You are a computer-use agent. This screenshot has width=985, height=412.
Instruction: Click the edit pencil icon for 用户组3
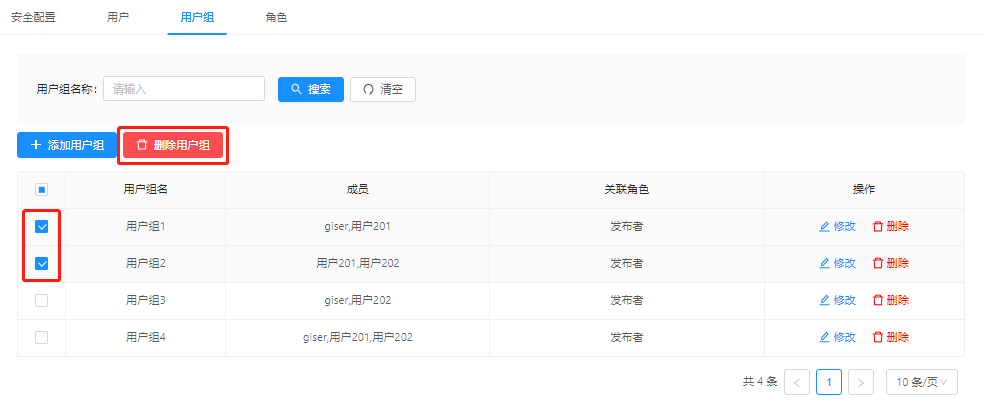click(825, 301)
